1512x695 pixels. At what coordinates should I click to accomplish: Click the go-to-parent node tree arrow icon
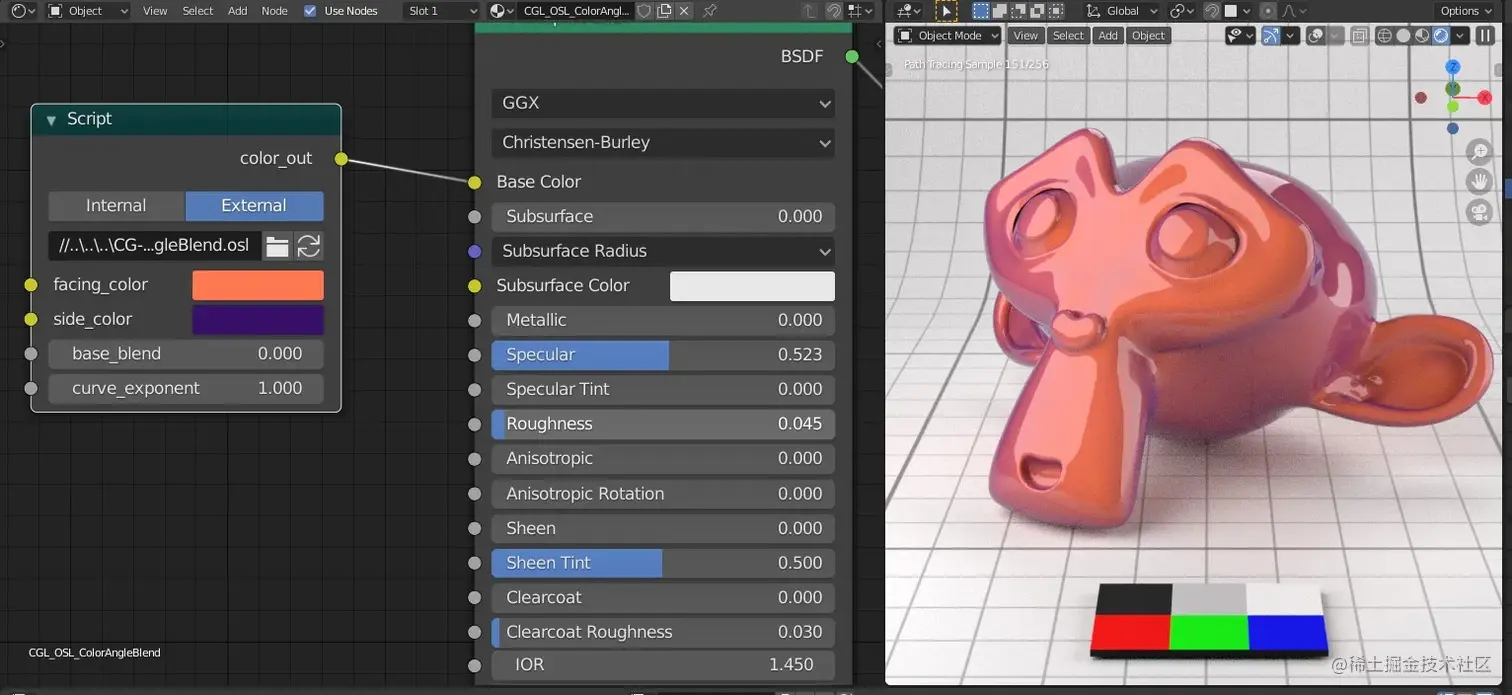[x=809, y=11]
